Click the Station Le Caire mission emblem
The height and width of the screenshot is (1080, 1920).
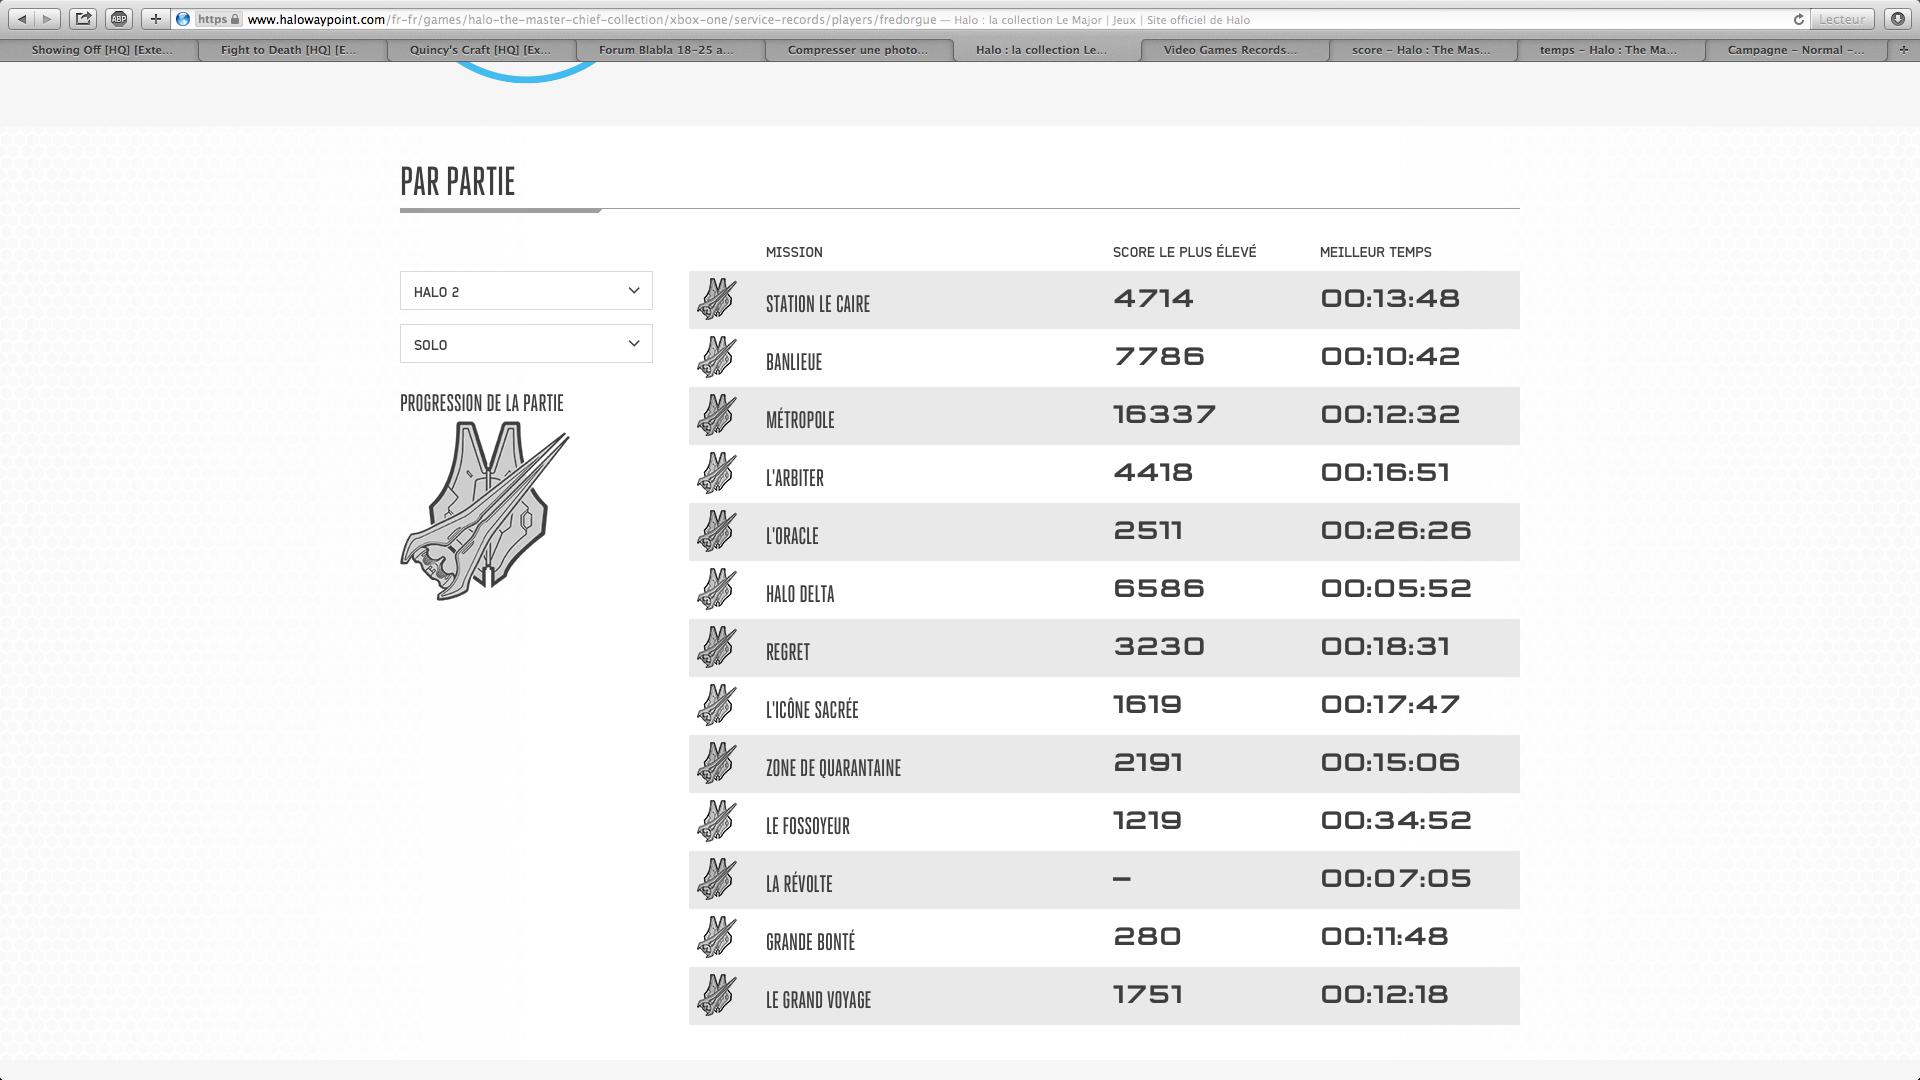tap(717, 299)
